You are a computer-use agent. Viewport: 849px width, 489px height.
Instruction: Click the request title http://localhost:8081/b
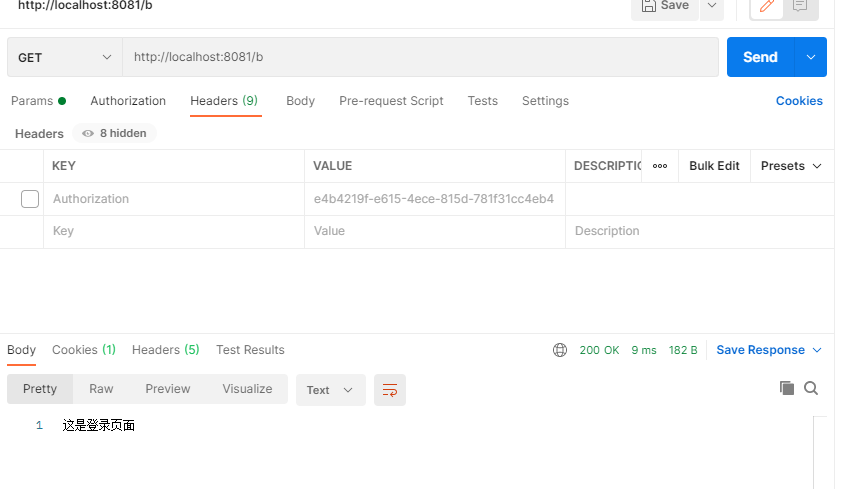tap(85, 6)
